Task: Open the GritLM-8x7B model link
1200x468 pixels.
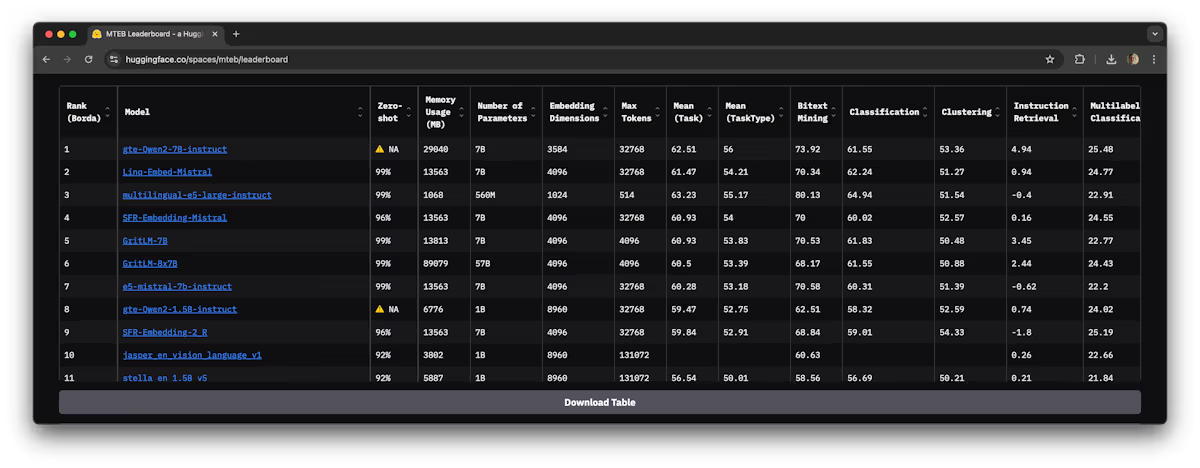Action: (150, 264)
